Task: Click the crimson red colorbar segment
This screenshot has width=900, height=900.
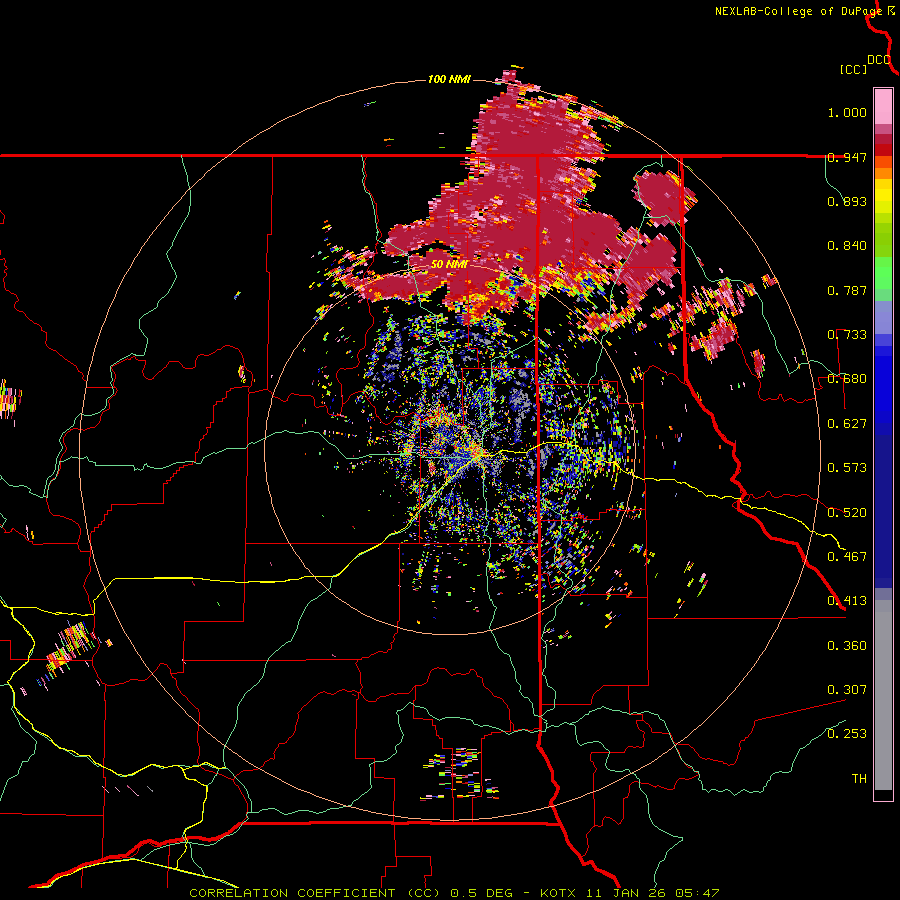Action: click(883, 139)
